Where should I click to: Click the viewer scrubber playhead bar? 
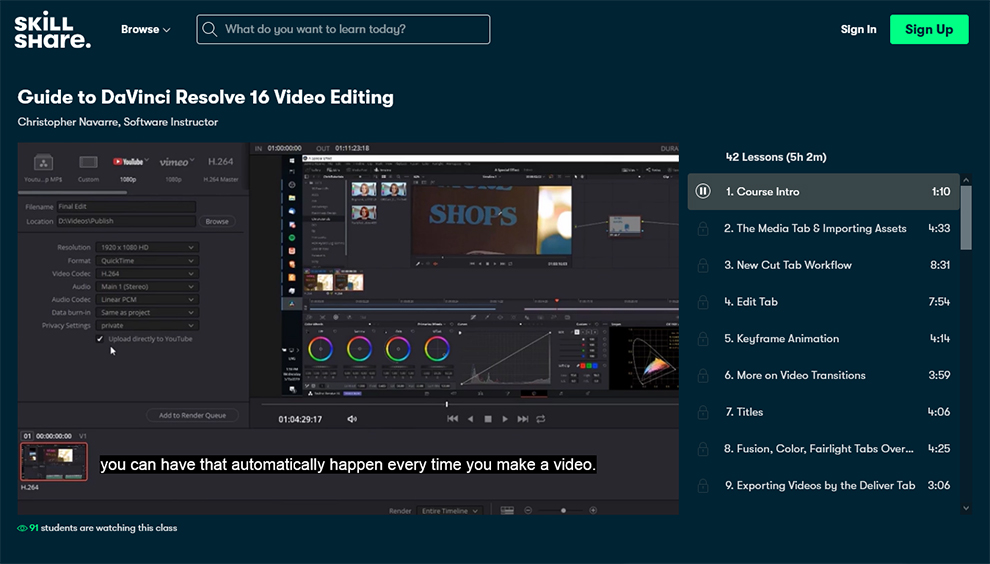click(446, 404)
